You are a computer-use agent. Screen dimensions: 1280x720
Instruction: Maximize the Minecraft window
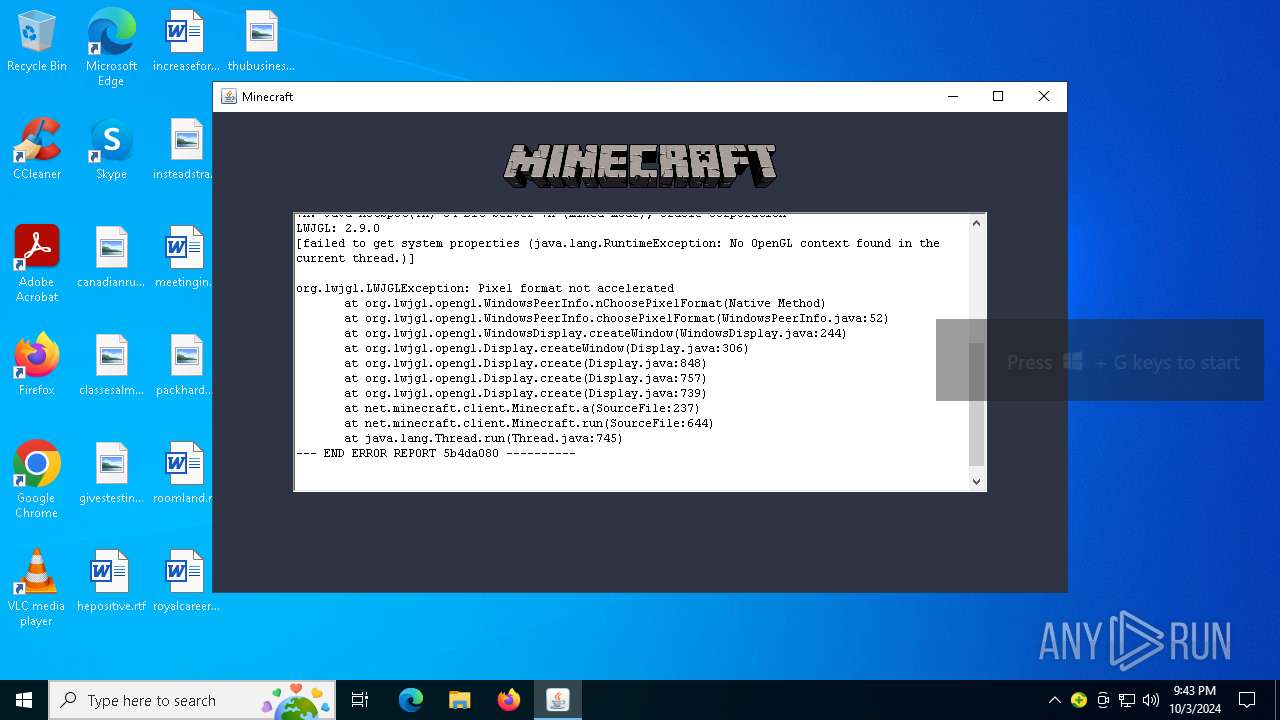[x=998, y=96]
